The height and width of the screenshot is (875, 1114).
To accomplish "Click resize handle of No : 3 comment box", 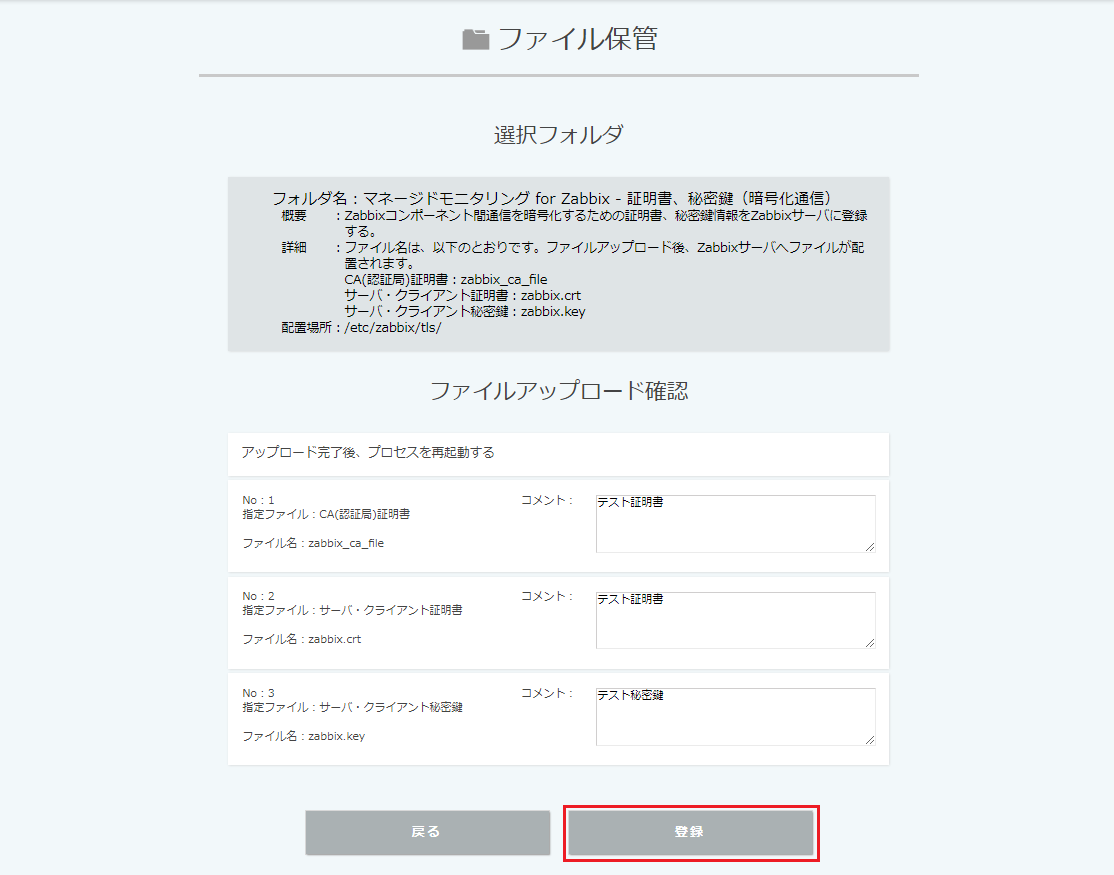I will point(870,740).
